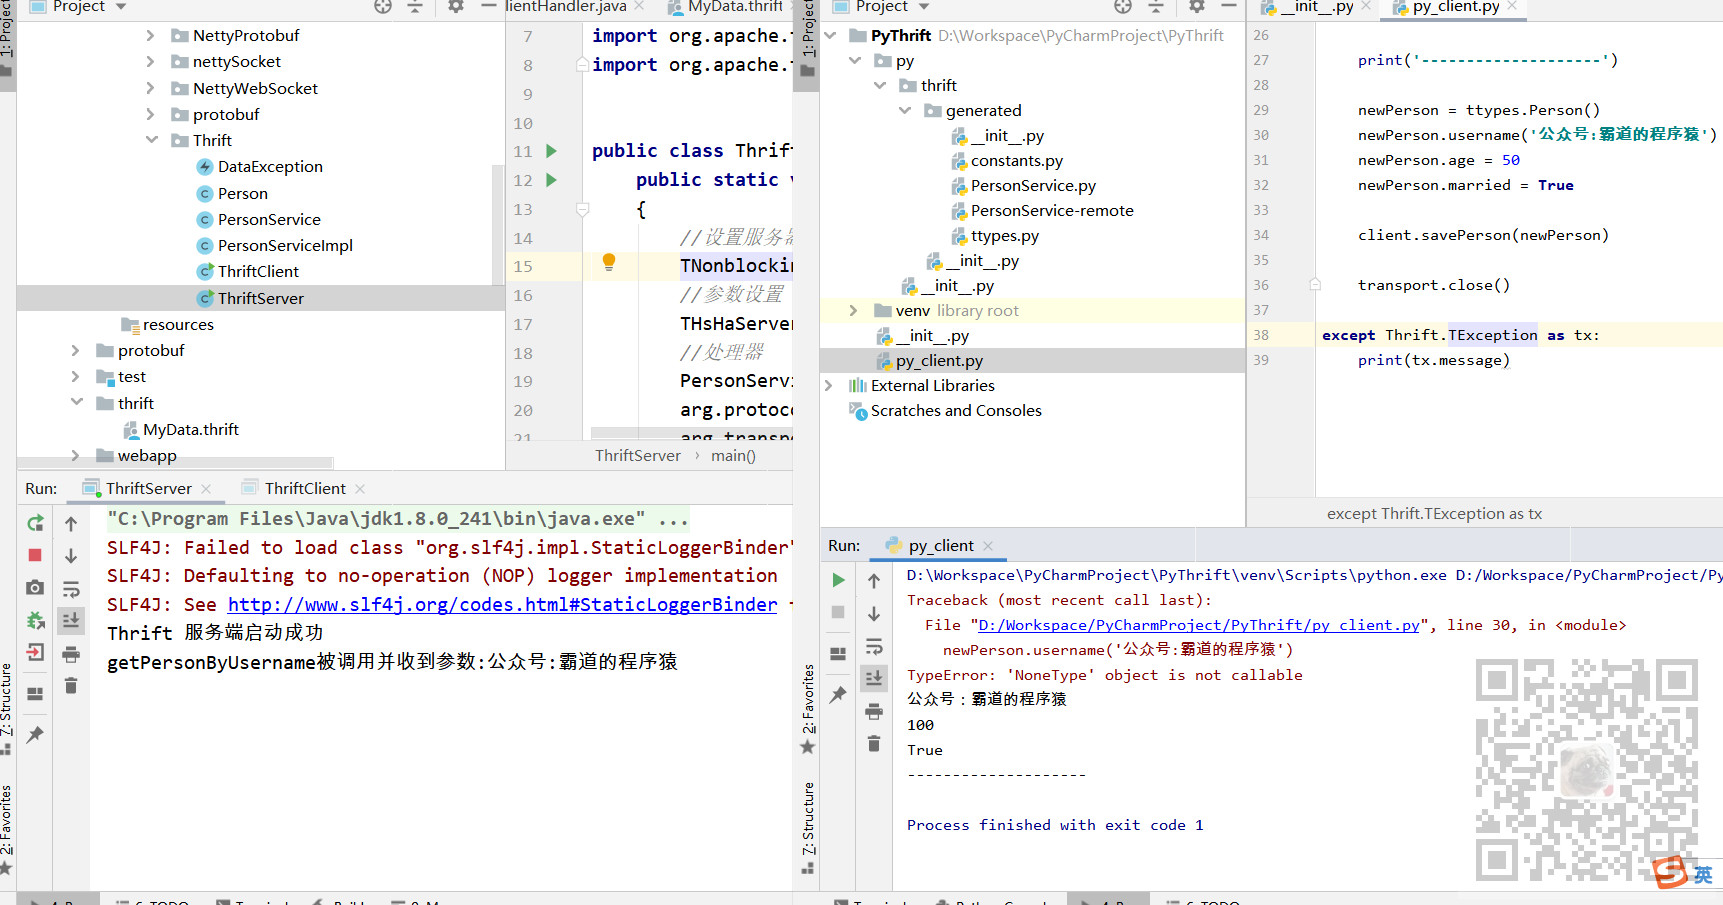Toggle scroll to end in the ThriftServer console
Screen dimensions: 1723x905
[x=71, y=620]
